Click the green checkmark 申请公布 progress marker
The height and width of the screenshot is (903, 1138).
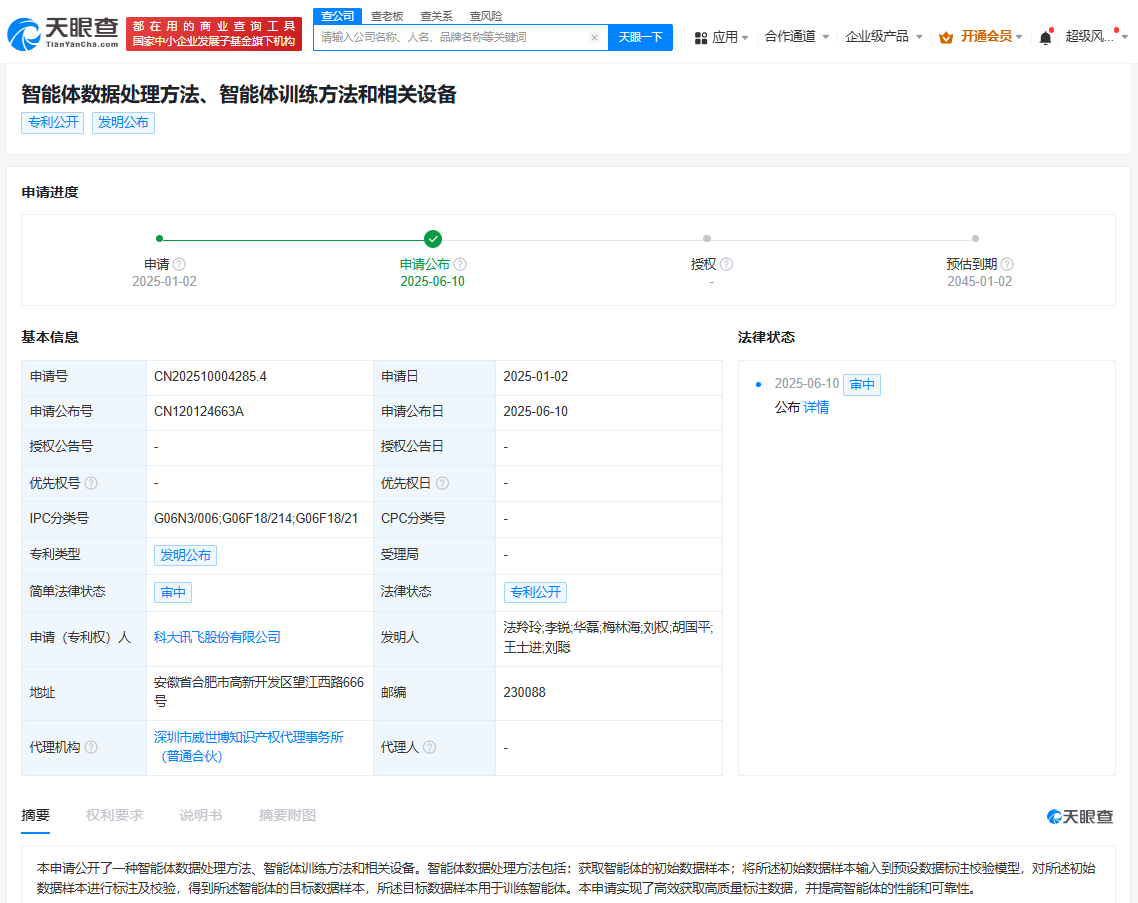432,238
